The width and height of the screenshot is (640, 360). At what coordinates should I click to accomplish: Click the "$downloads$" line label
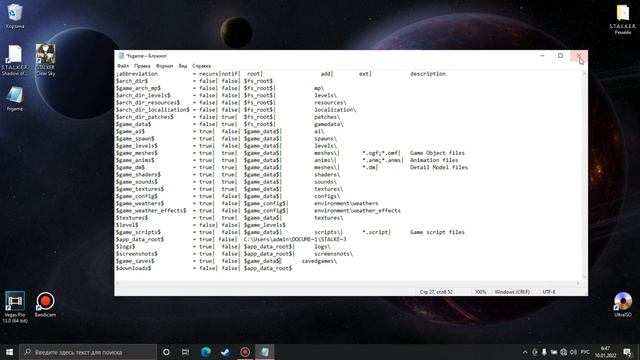[133, 268]
